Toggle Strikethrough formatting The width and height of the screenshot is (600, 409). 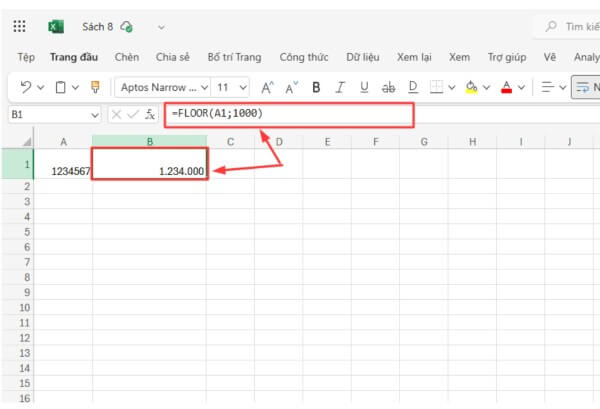(388, 88)
